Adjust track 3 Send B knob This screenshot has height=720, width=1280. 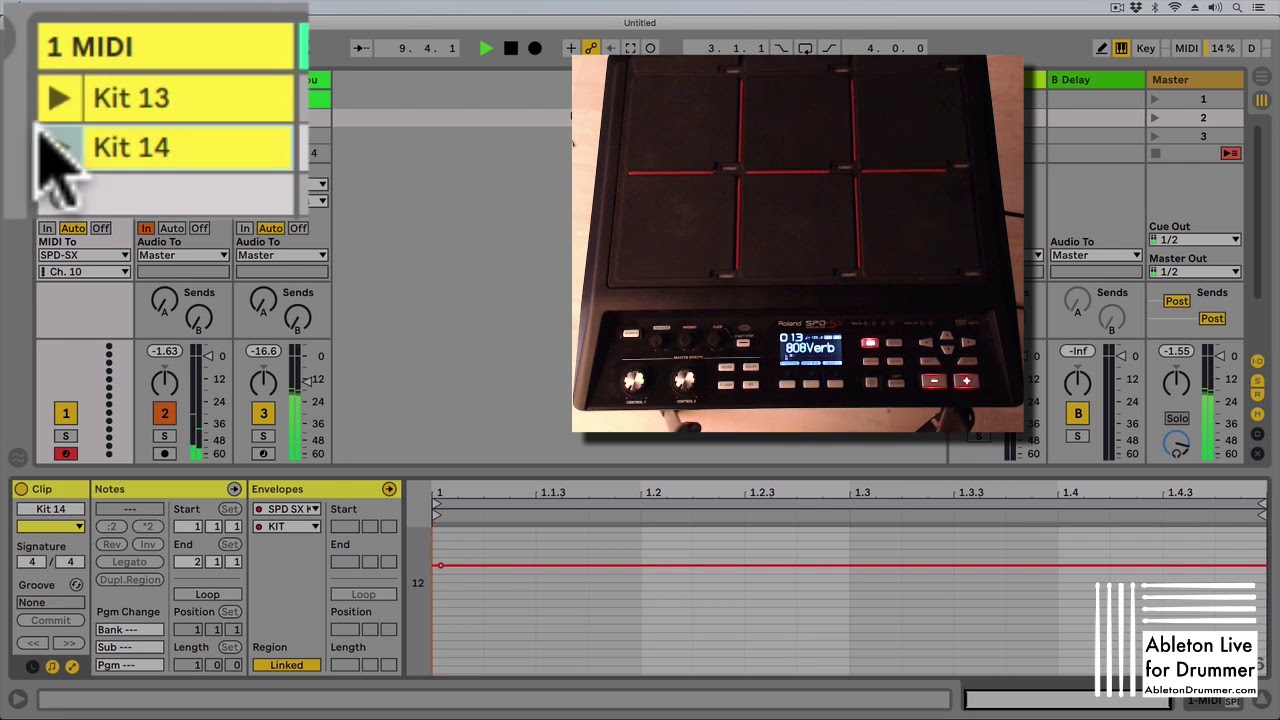pyautogui.click(x=297, y=319)
